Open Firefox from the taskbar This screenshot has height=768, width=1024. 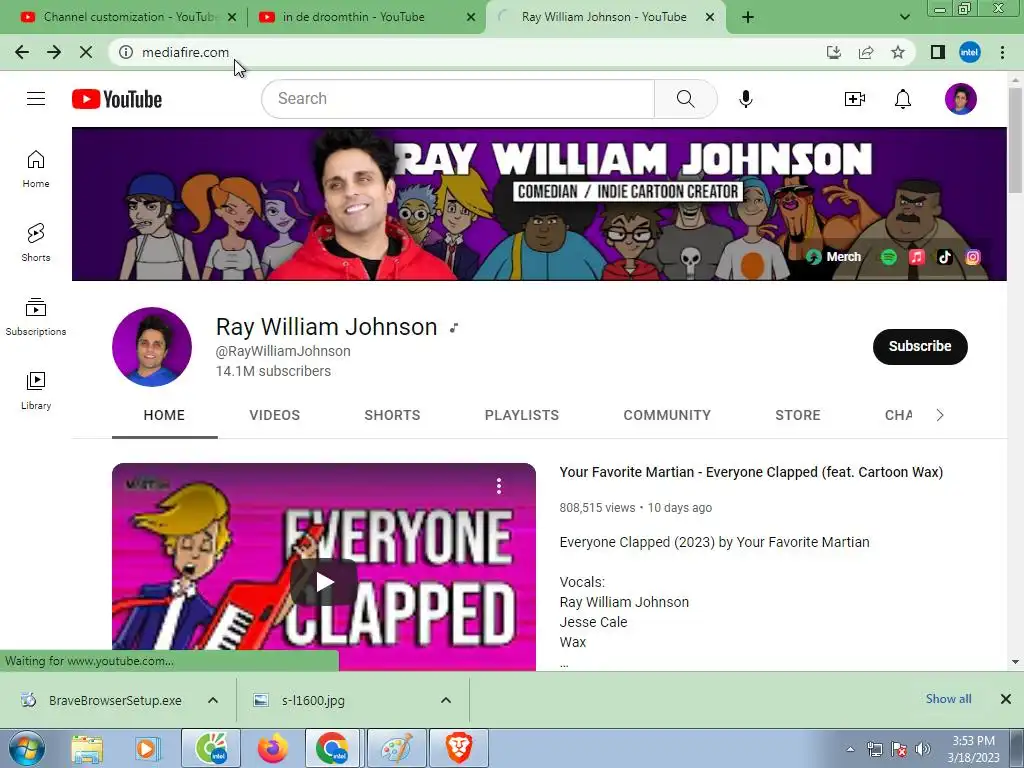[x=272, y=748]
